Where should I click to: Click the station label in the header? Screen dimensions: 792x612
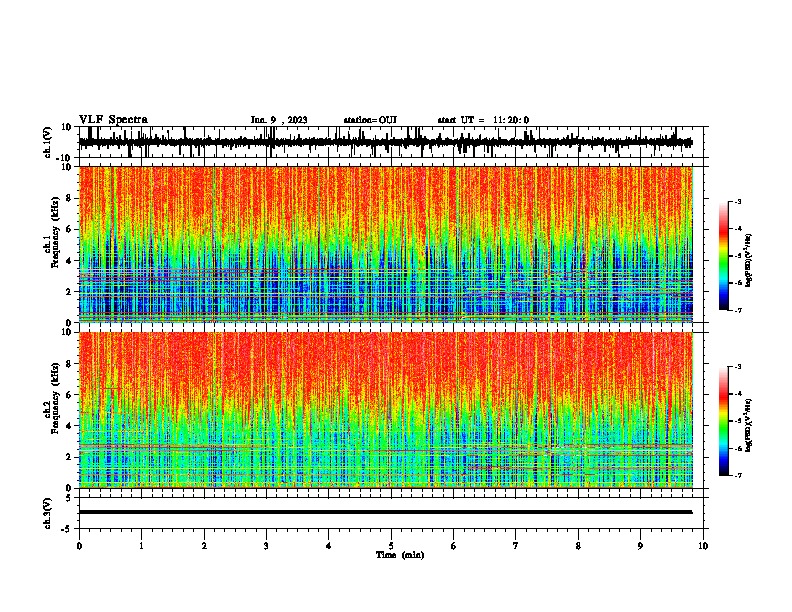click(370, 120)
